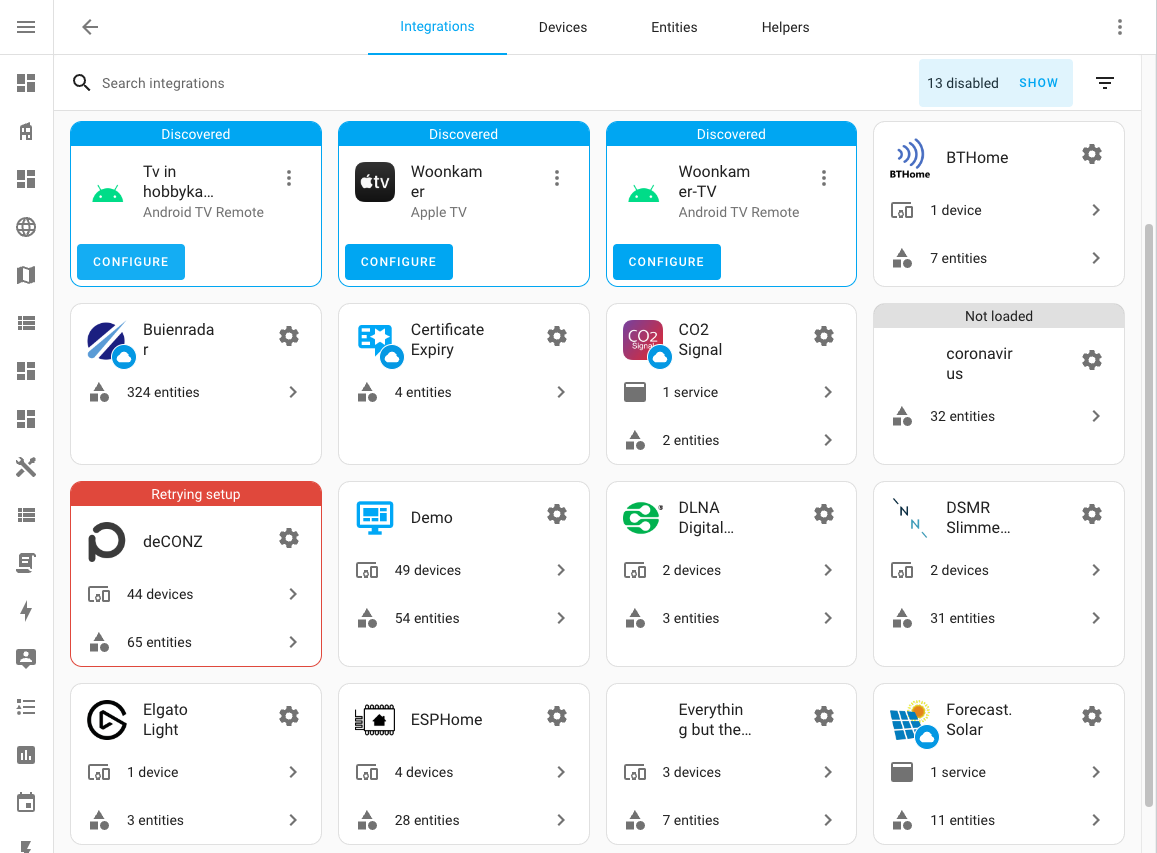1157x853 pixels.
Task: Open BTHome integration settings gear
Action: (1092, 154)
